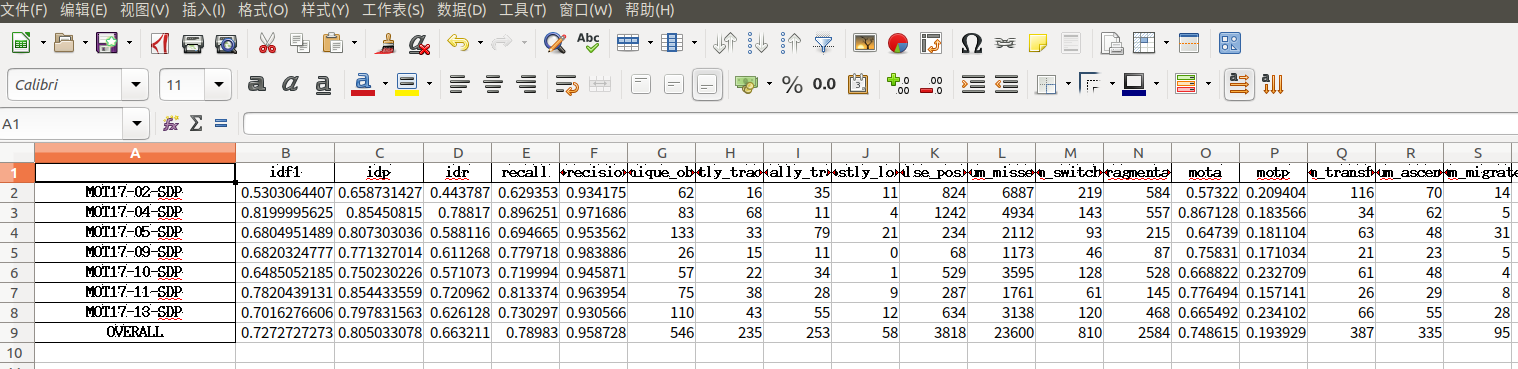Format cell as number 0.0

point(824,85)
